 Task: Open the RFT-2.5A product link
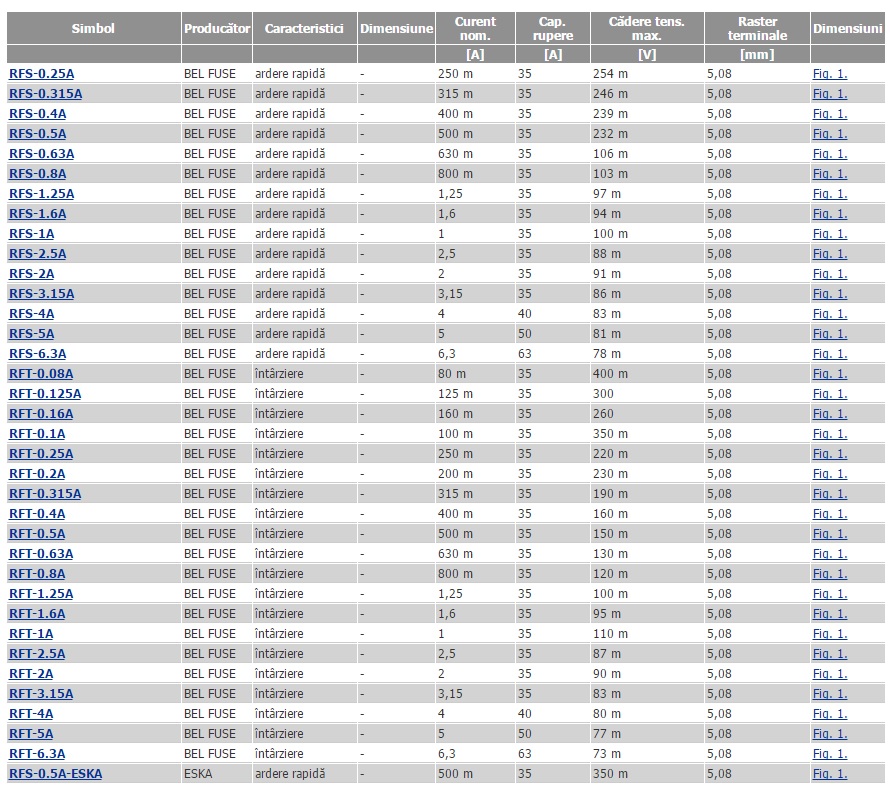[x=37, y=654]
